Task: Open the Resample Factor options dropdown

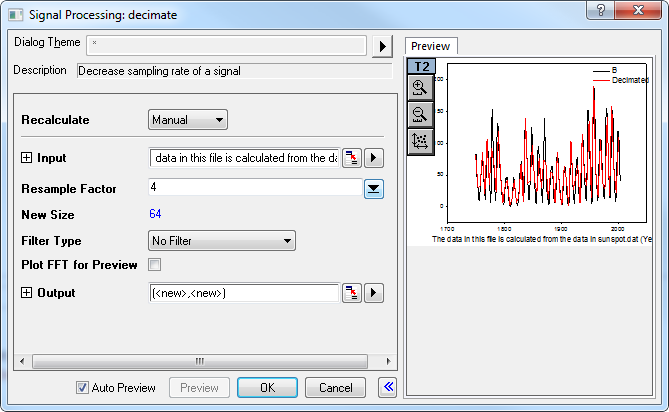Action: [x=374, y=189]
